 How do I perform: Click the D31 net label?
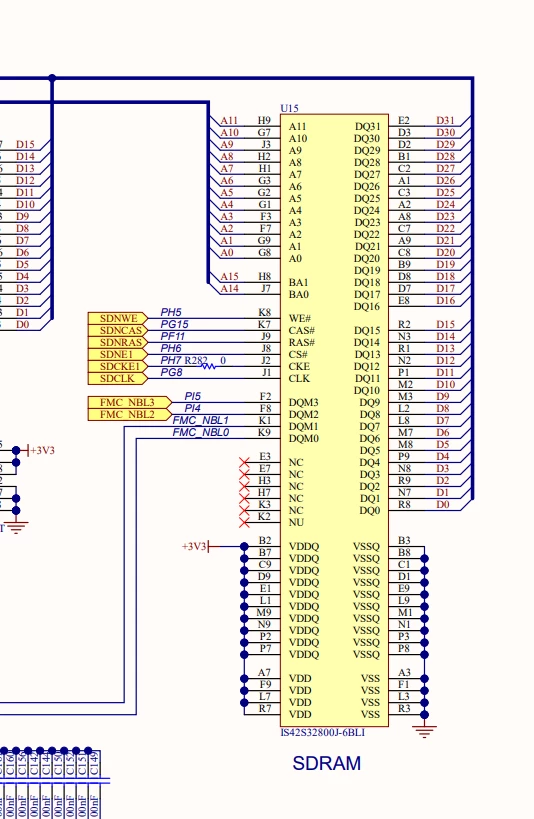click(445, 120)
